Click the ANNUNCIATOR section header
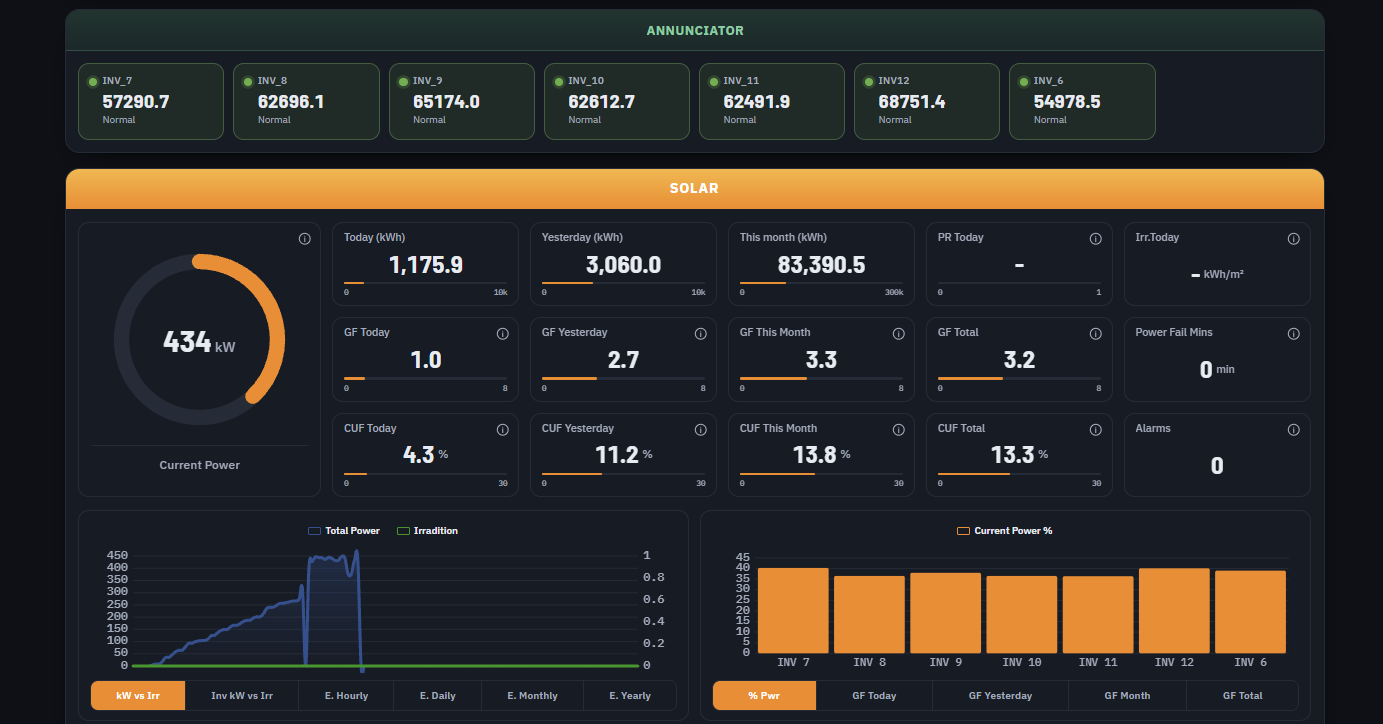 695,30
